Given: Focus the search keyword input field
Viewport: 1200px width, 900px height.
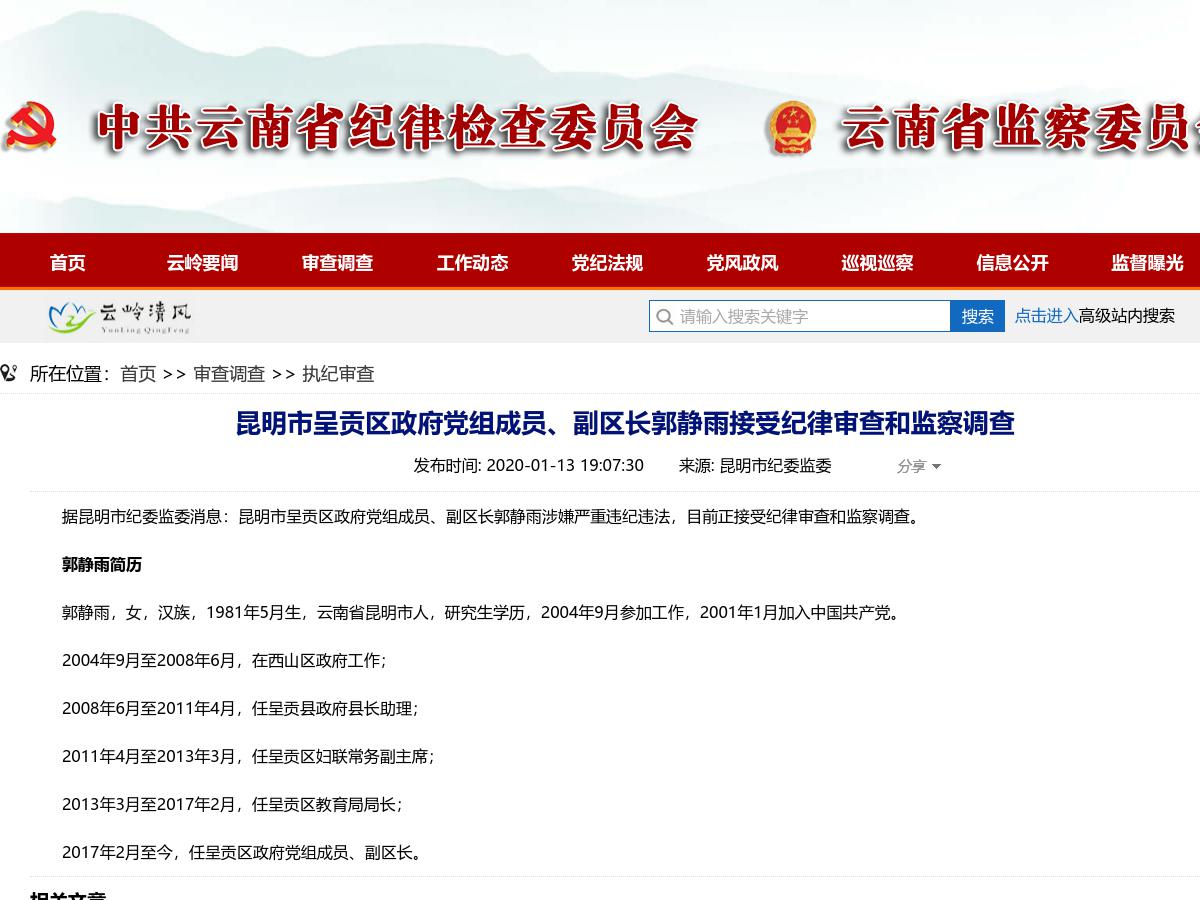Looking at the screenshot, I should coord(810,316).
